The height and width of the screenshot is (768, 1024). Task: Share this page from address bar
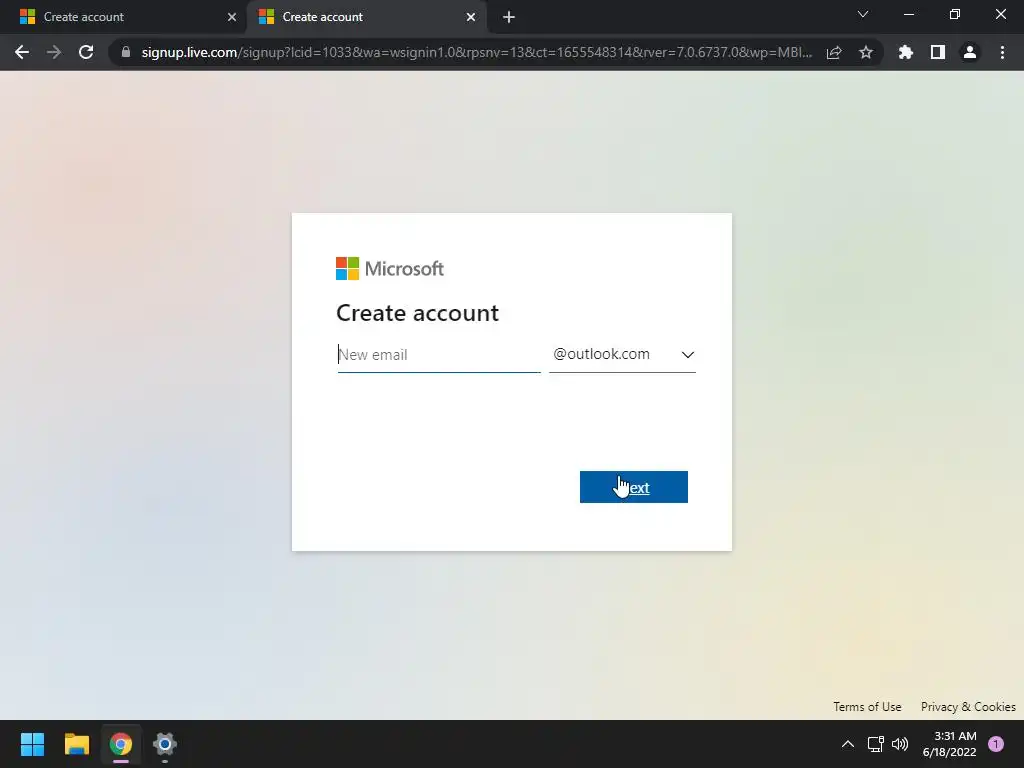click(x=834, y=52)
